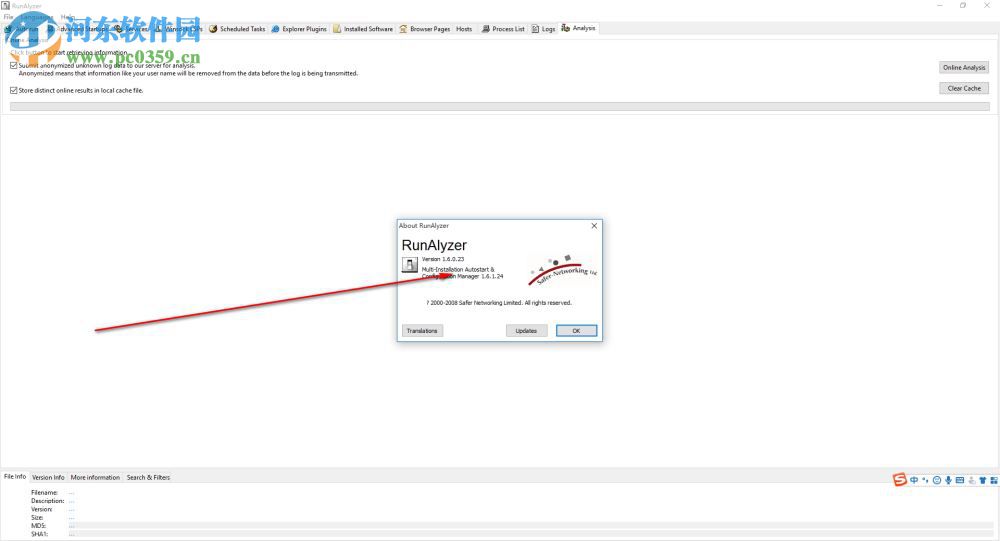Switch to the Services tab
The height and width of the screenshot is (541, 1000).
(132, 29)
